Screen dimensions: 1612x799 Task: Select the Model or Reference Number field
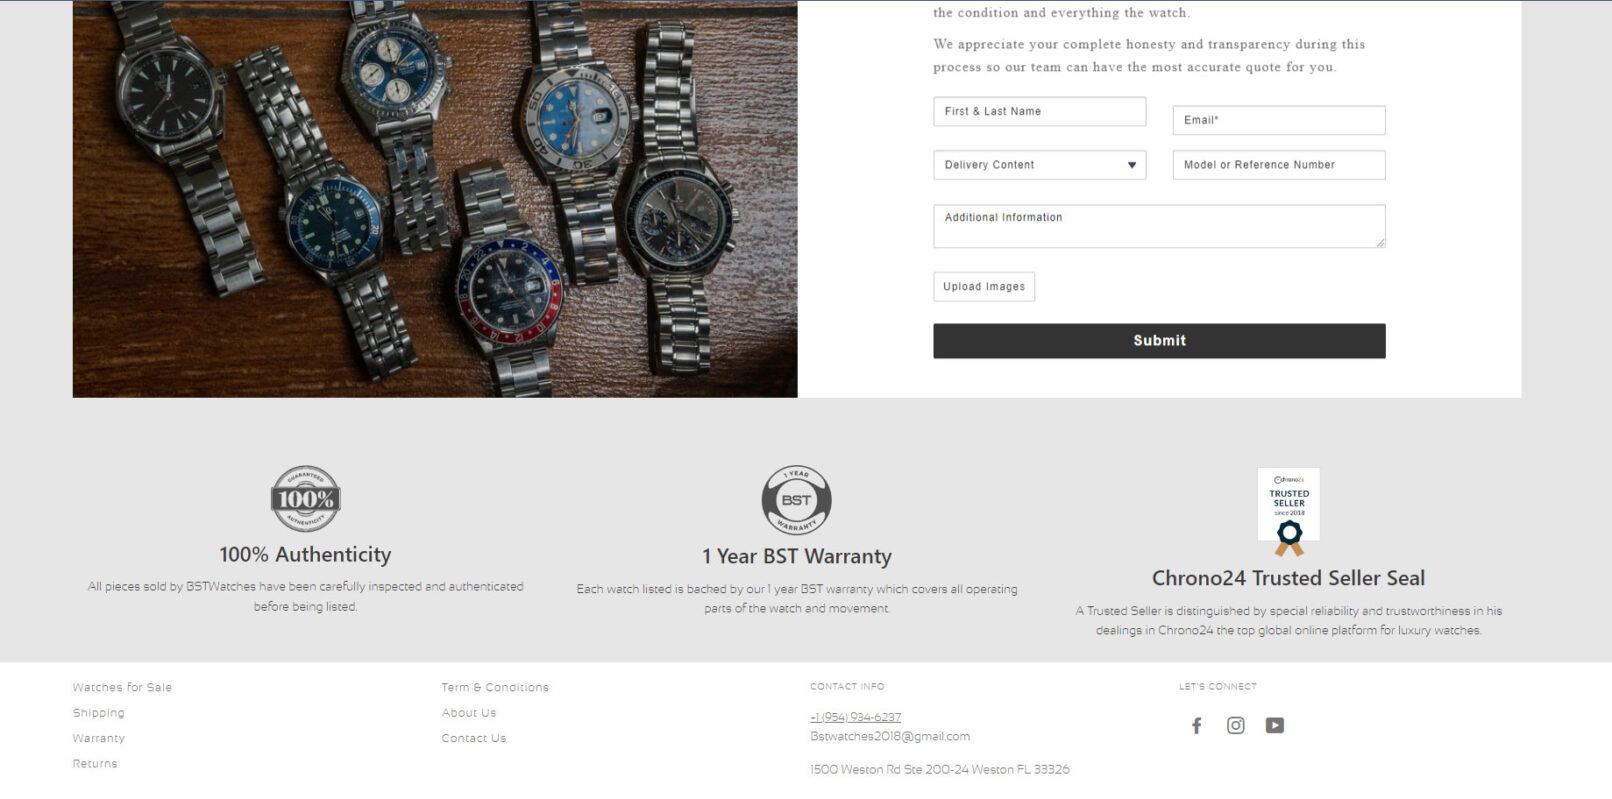coord(1279,165)
